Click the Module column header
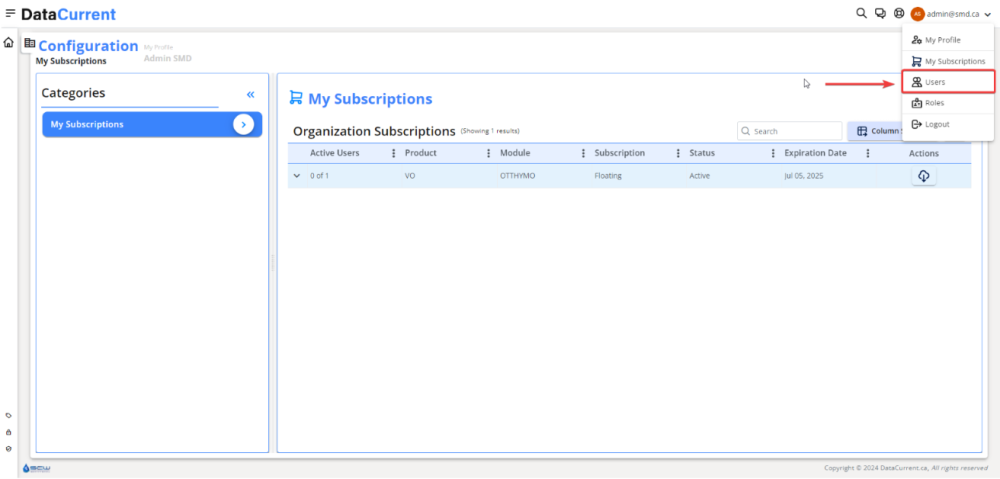Screen dimensions: 1000x479 click(515, 153)
